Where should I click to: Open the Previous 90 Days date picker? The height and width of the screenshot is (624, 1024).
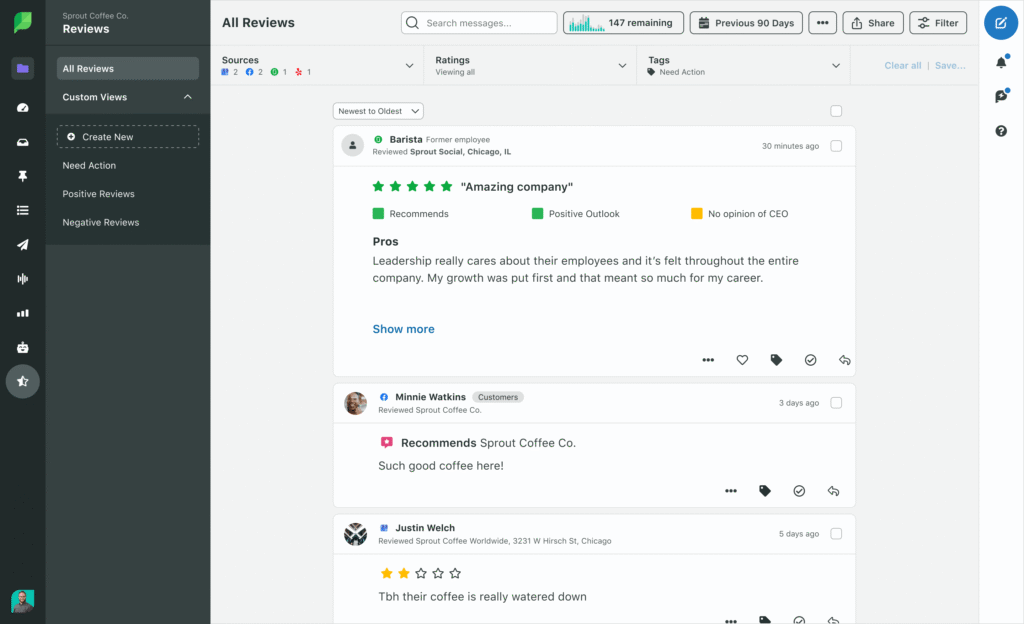click(746, 23)
